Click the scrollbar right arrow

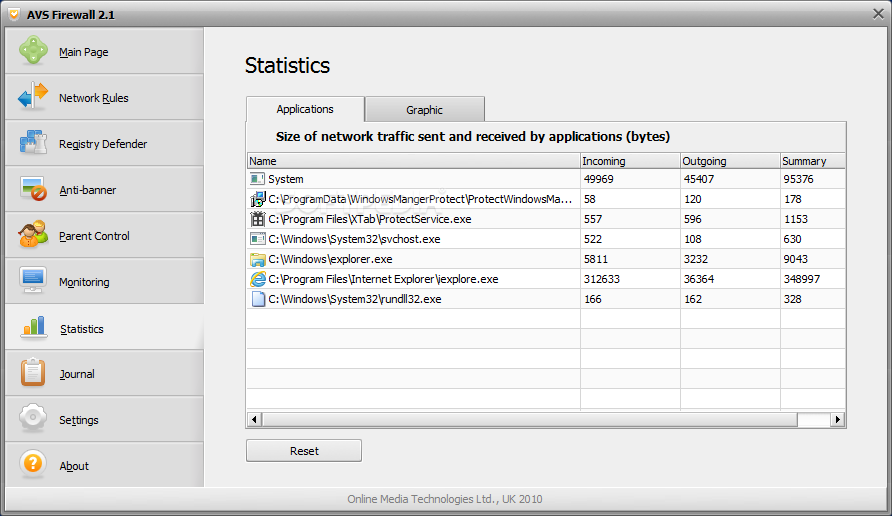tap(837, 419)
